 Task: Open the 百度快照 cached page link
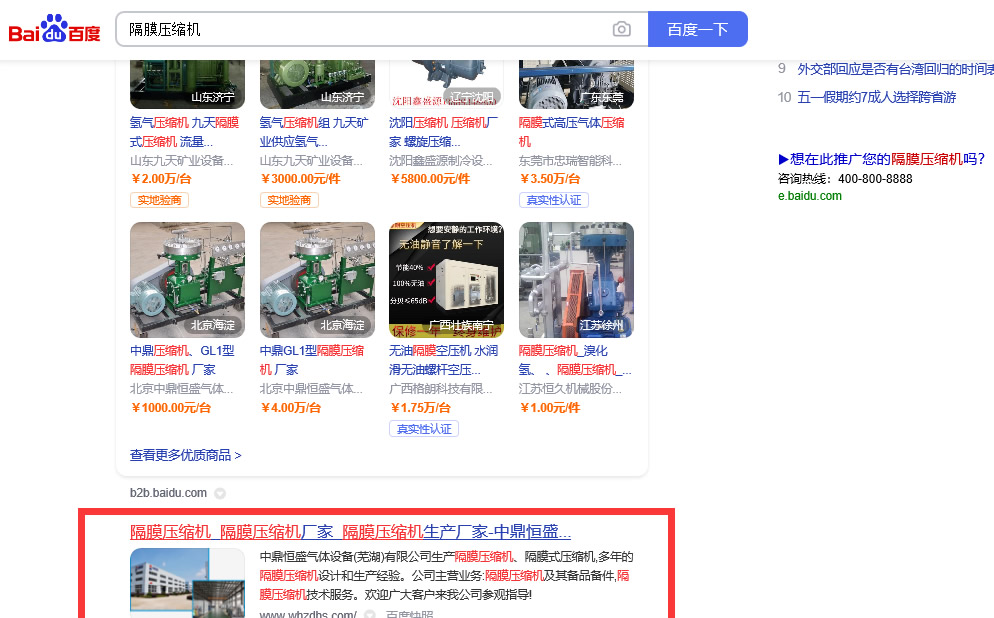coord(410,615)
